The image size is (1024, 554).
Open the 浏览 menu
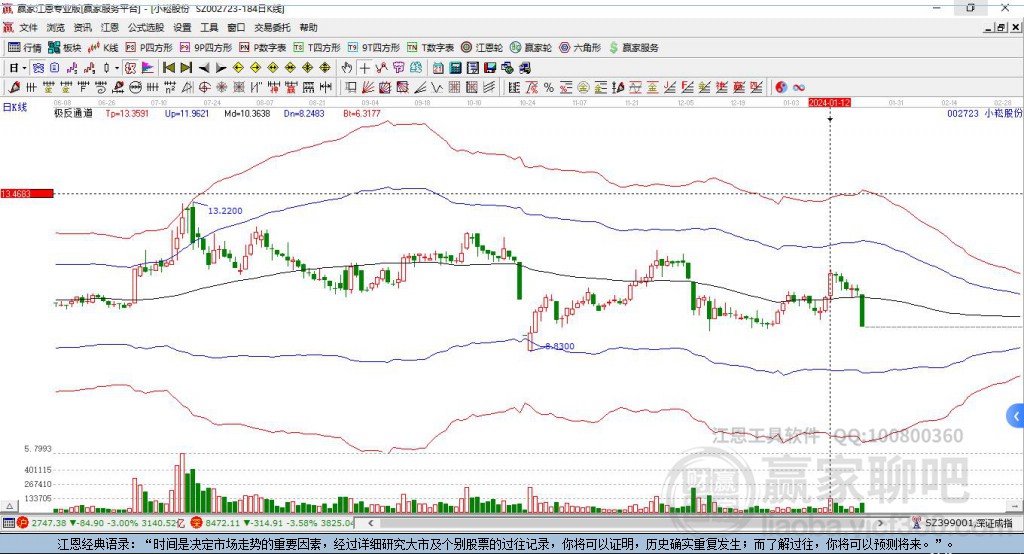pos(56,27)
